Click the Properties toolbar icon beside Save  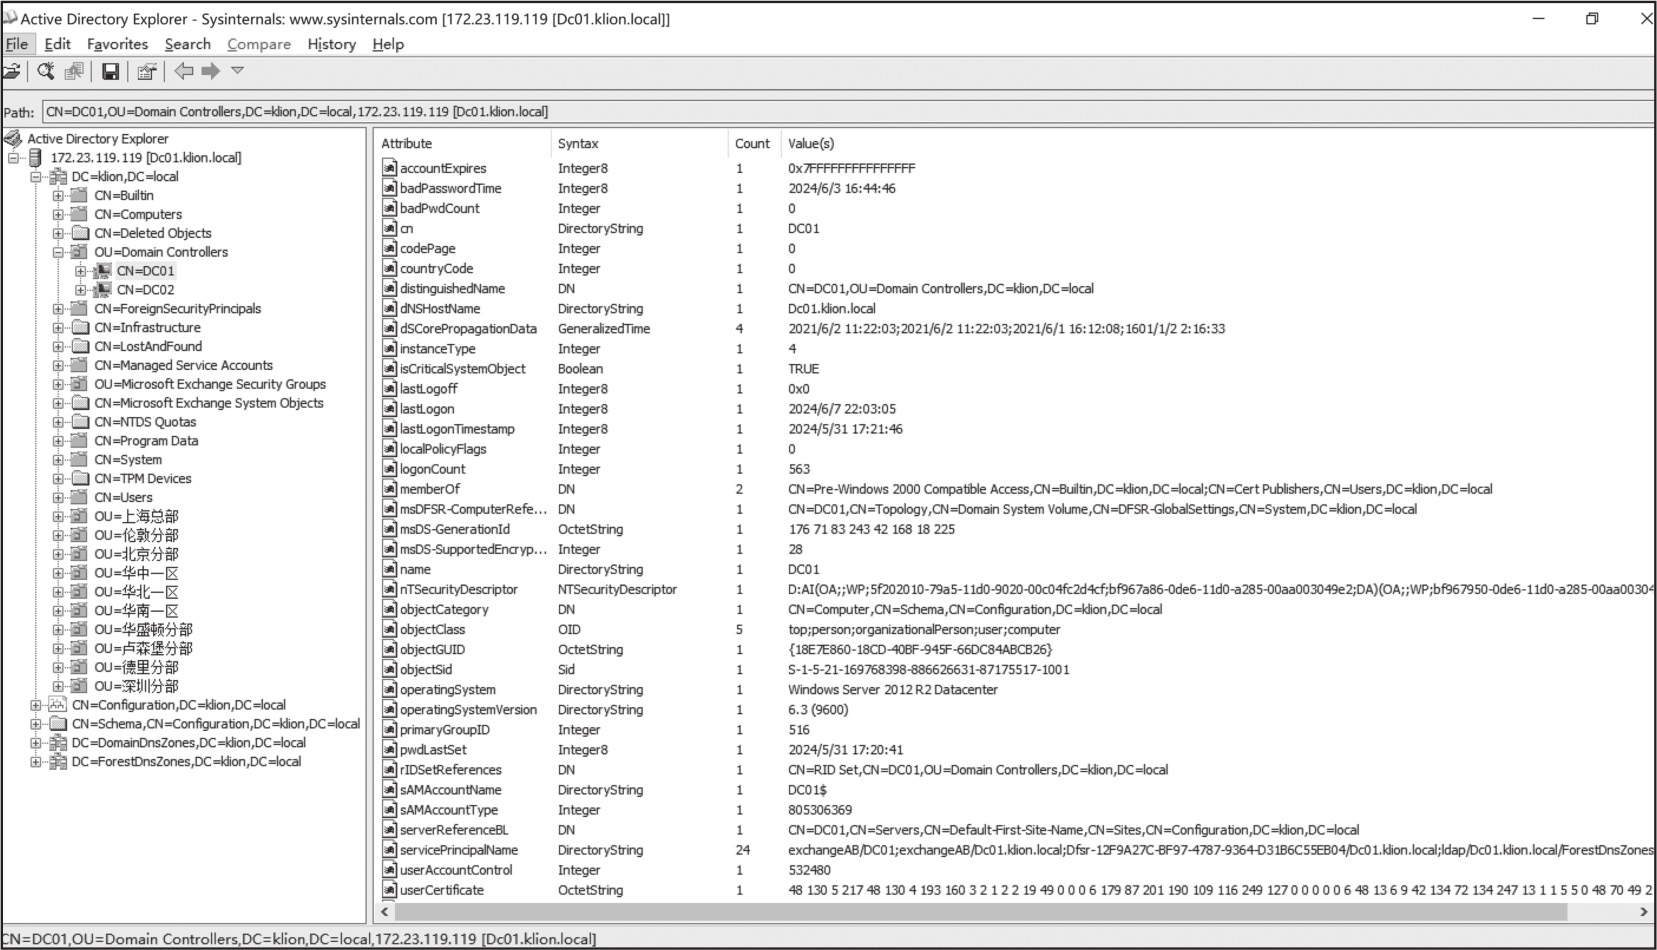(x=147, y=71)
